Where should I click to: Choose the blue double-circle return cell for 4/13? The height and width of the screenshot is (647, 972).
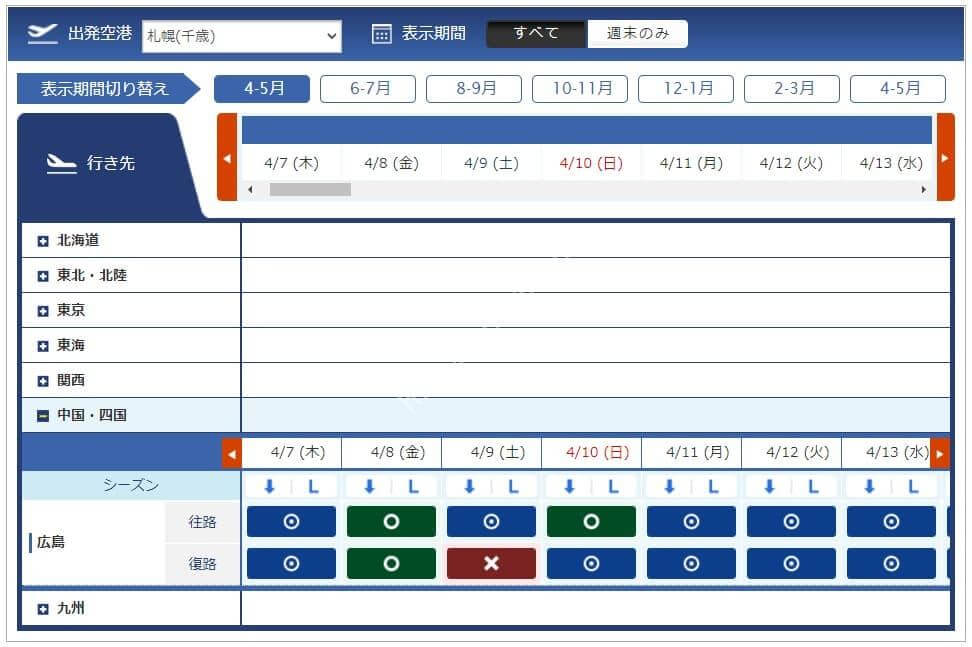point(891,563)
